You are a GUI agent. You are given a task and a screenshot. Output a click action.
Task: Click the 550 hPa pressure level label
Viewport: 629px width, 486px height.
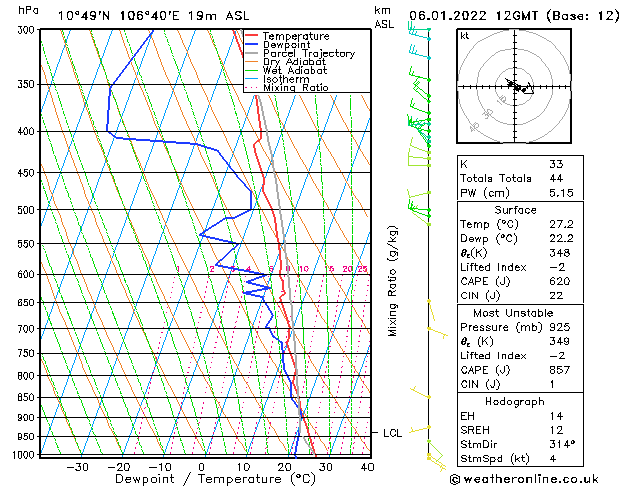click(28, 244)
